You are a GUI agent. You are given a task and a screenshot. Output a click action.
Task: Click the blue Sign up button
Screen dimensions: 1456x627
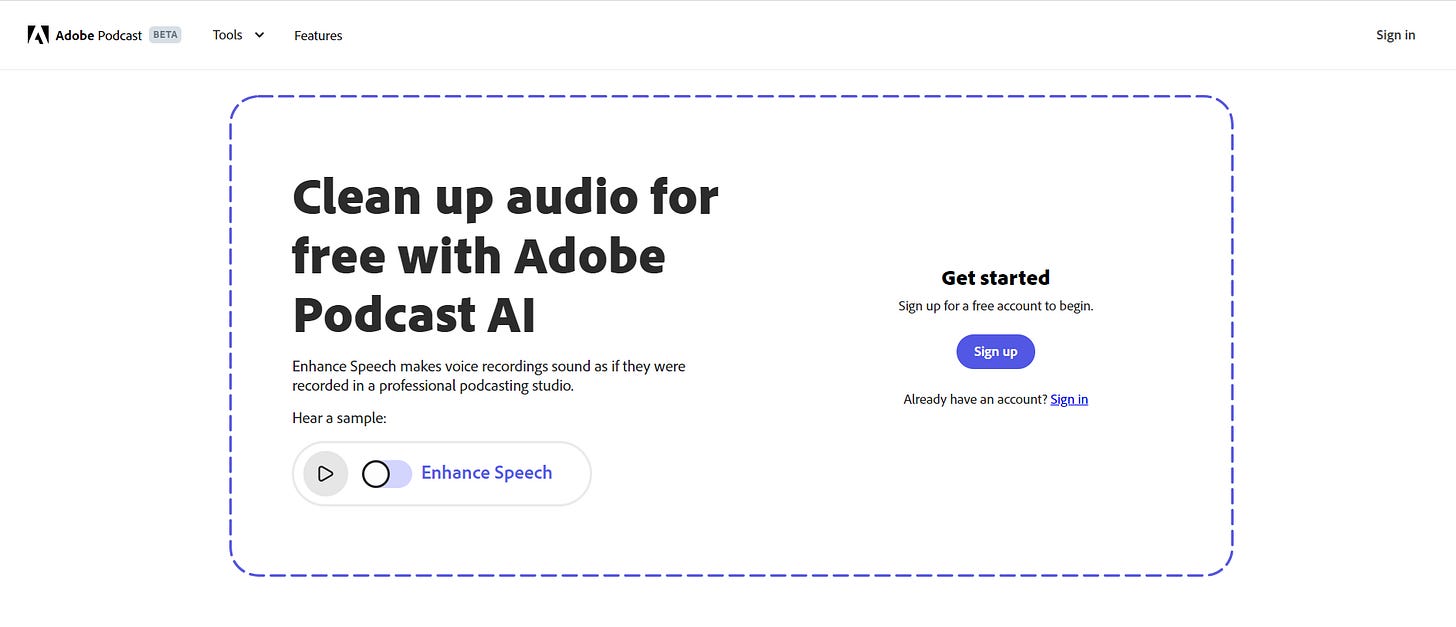pos(995,352)
